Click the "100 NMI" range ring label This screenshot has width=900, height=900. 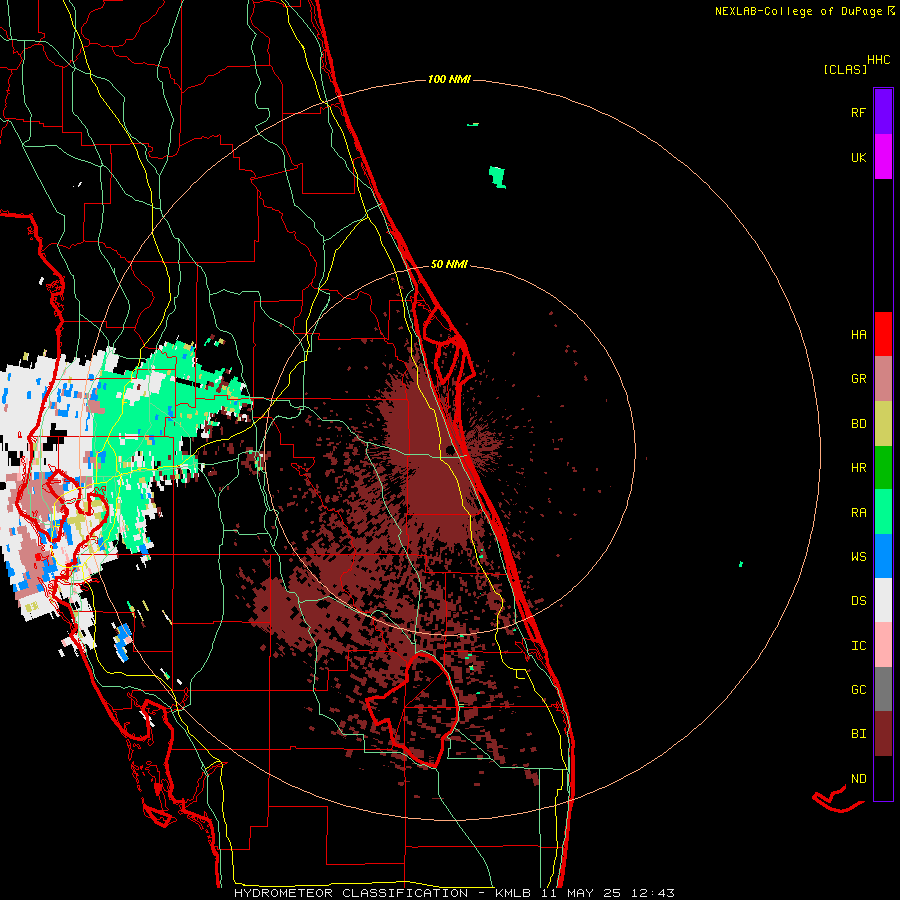pos(449,79)
